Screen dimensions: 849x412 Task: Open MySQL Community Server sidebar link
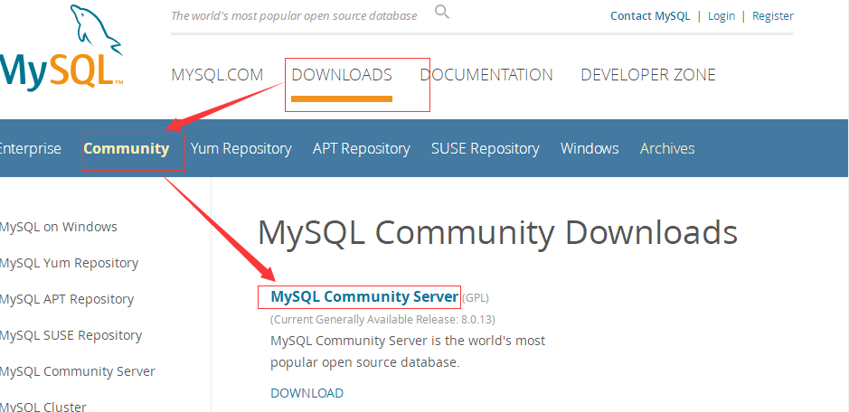77,372
